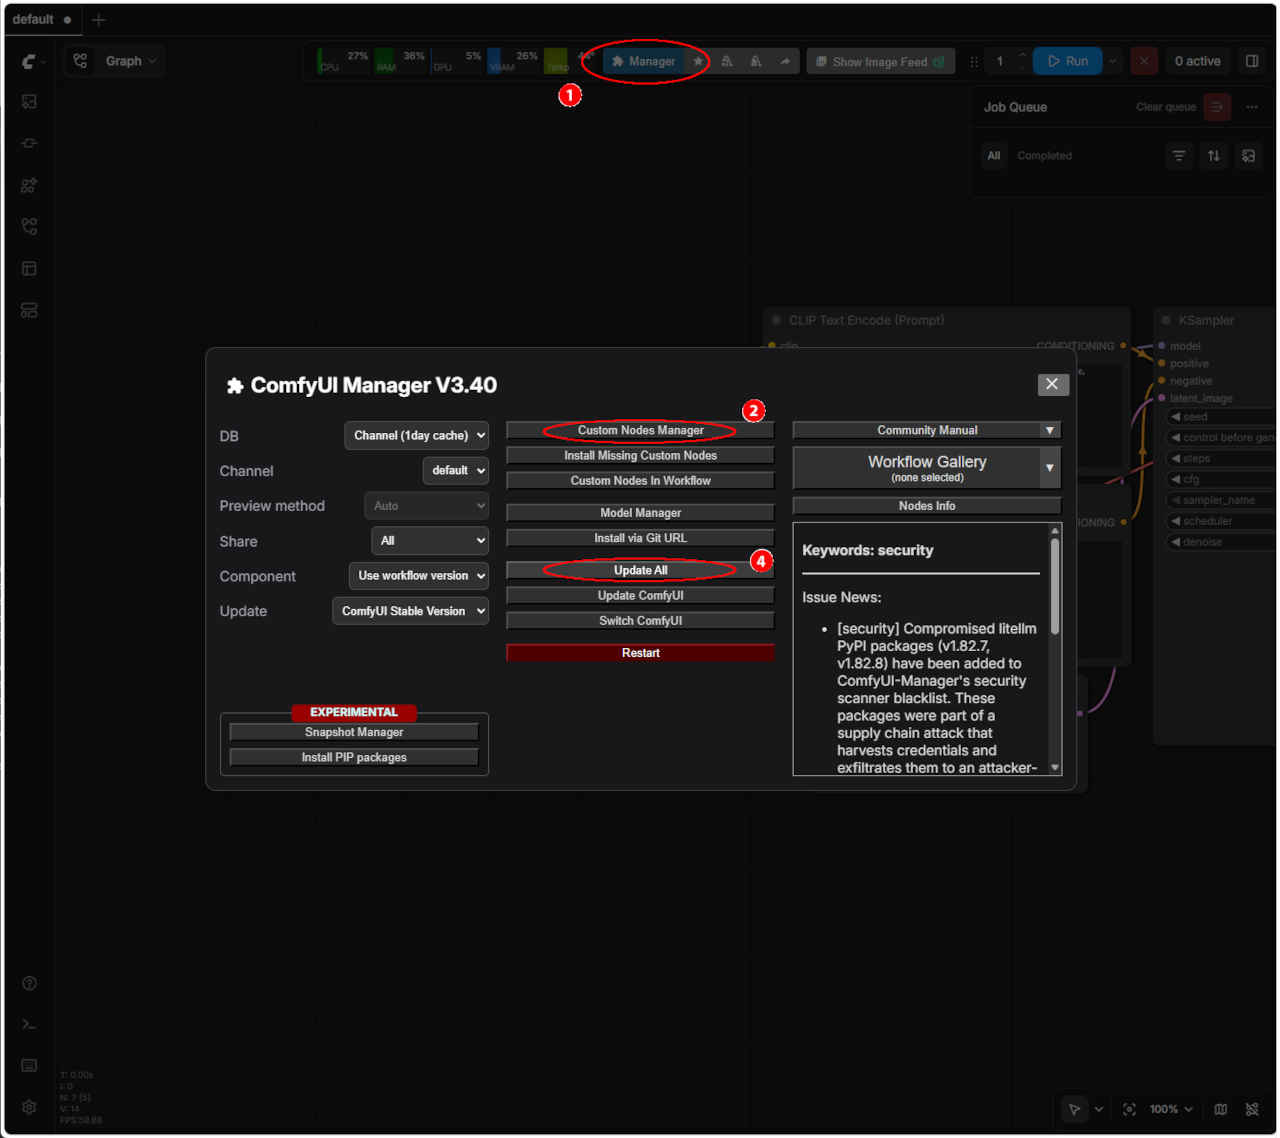This screenshot has width=1280, height=1138.
Task: Click the fit view icon near zoom
Action: (1129, 1109)
